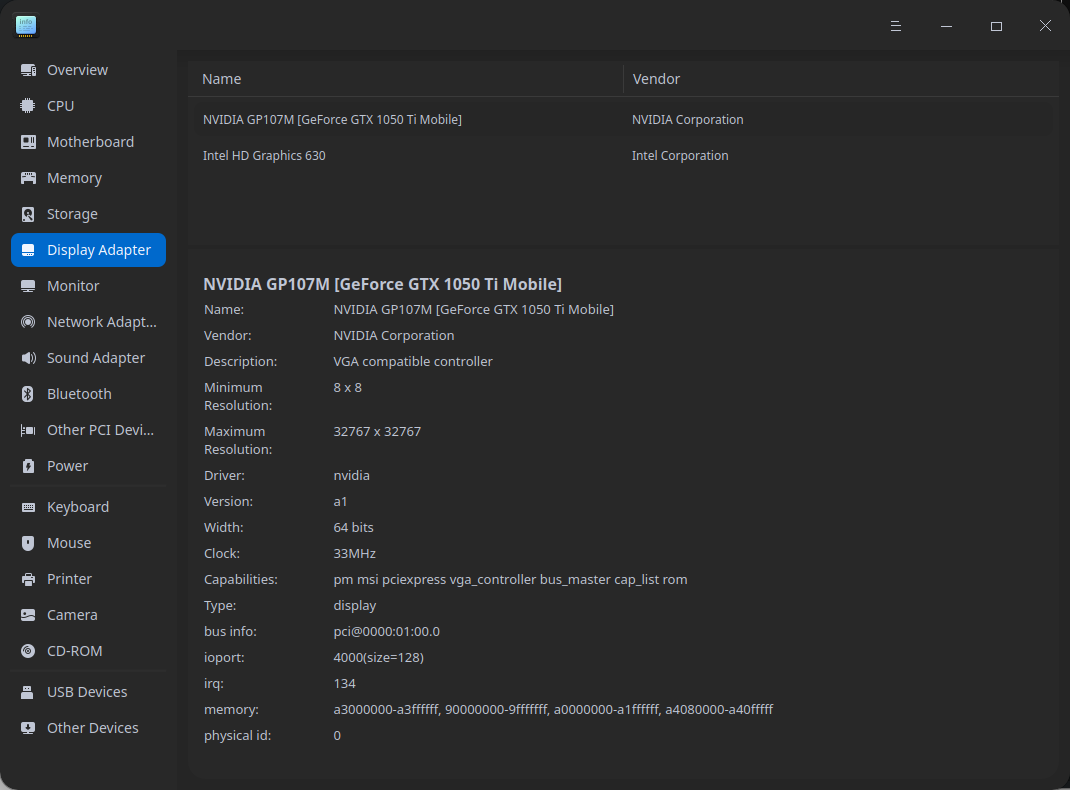This screenshot has height=790, width=1070.
Task: Show Memory information
Action: [x=89, y=178]
